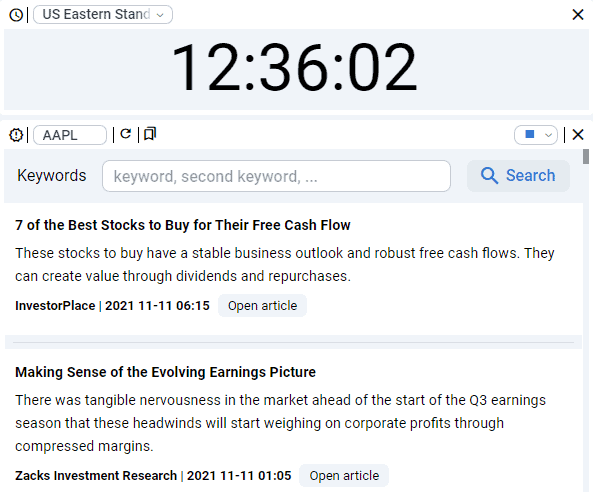Click the AAPL ticker symbol field

pyautogui.click(x=70, y=135)
